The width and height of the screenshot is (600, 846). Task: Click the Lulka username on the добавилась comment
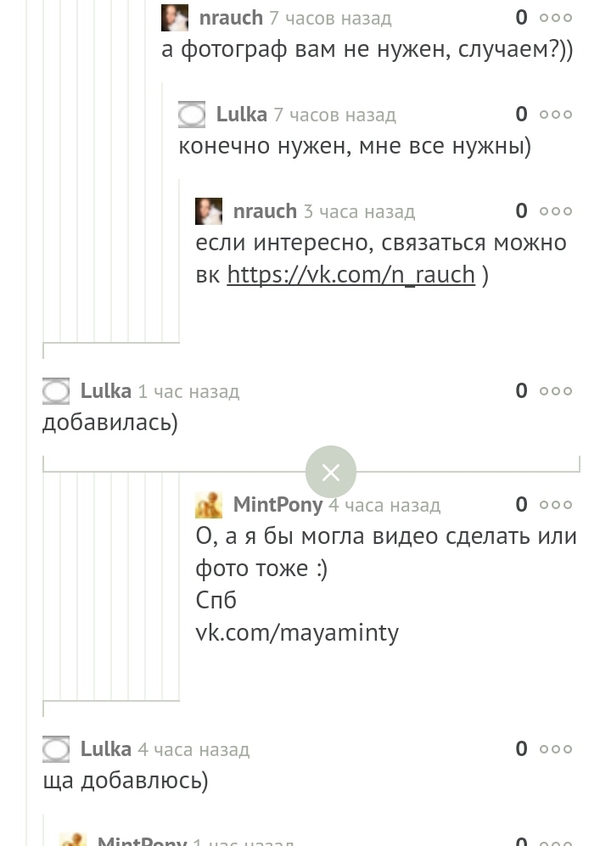coord(106,391)
